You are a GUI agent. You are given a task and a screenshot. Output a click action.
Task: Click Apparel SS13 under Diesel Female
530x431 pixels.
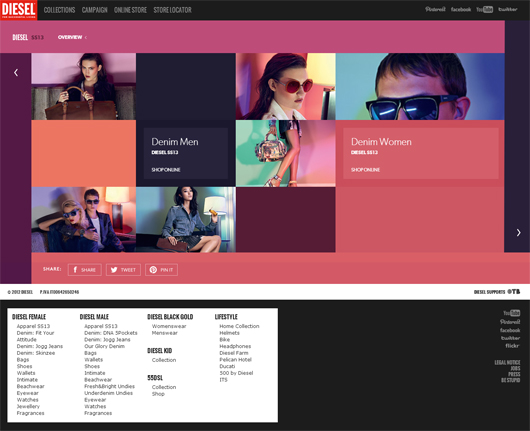click(33, 326)
